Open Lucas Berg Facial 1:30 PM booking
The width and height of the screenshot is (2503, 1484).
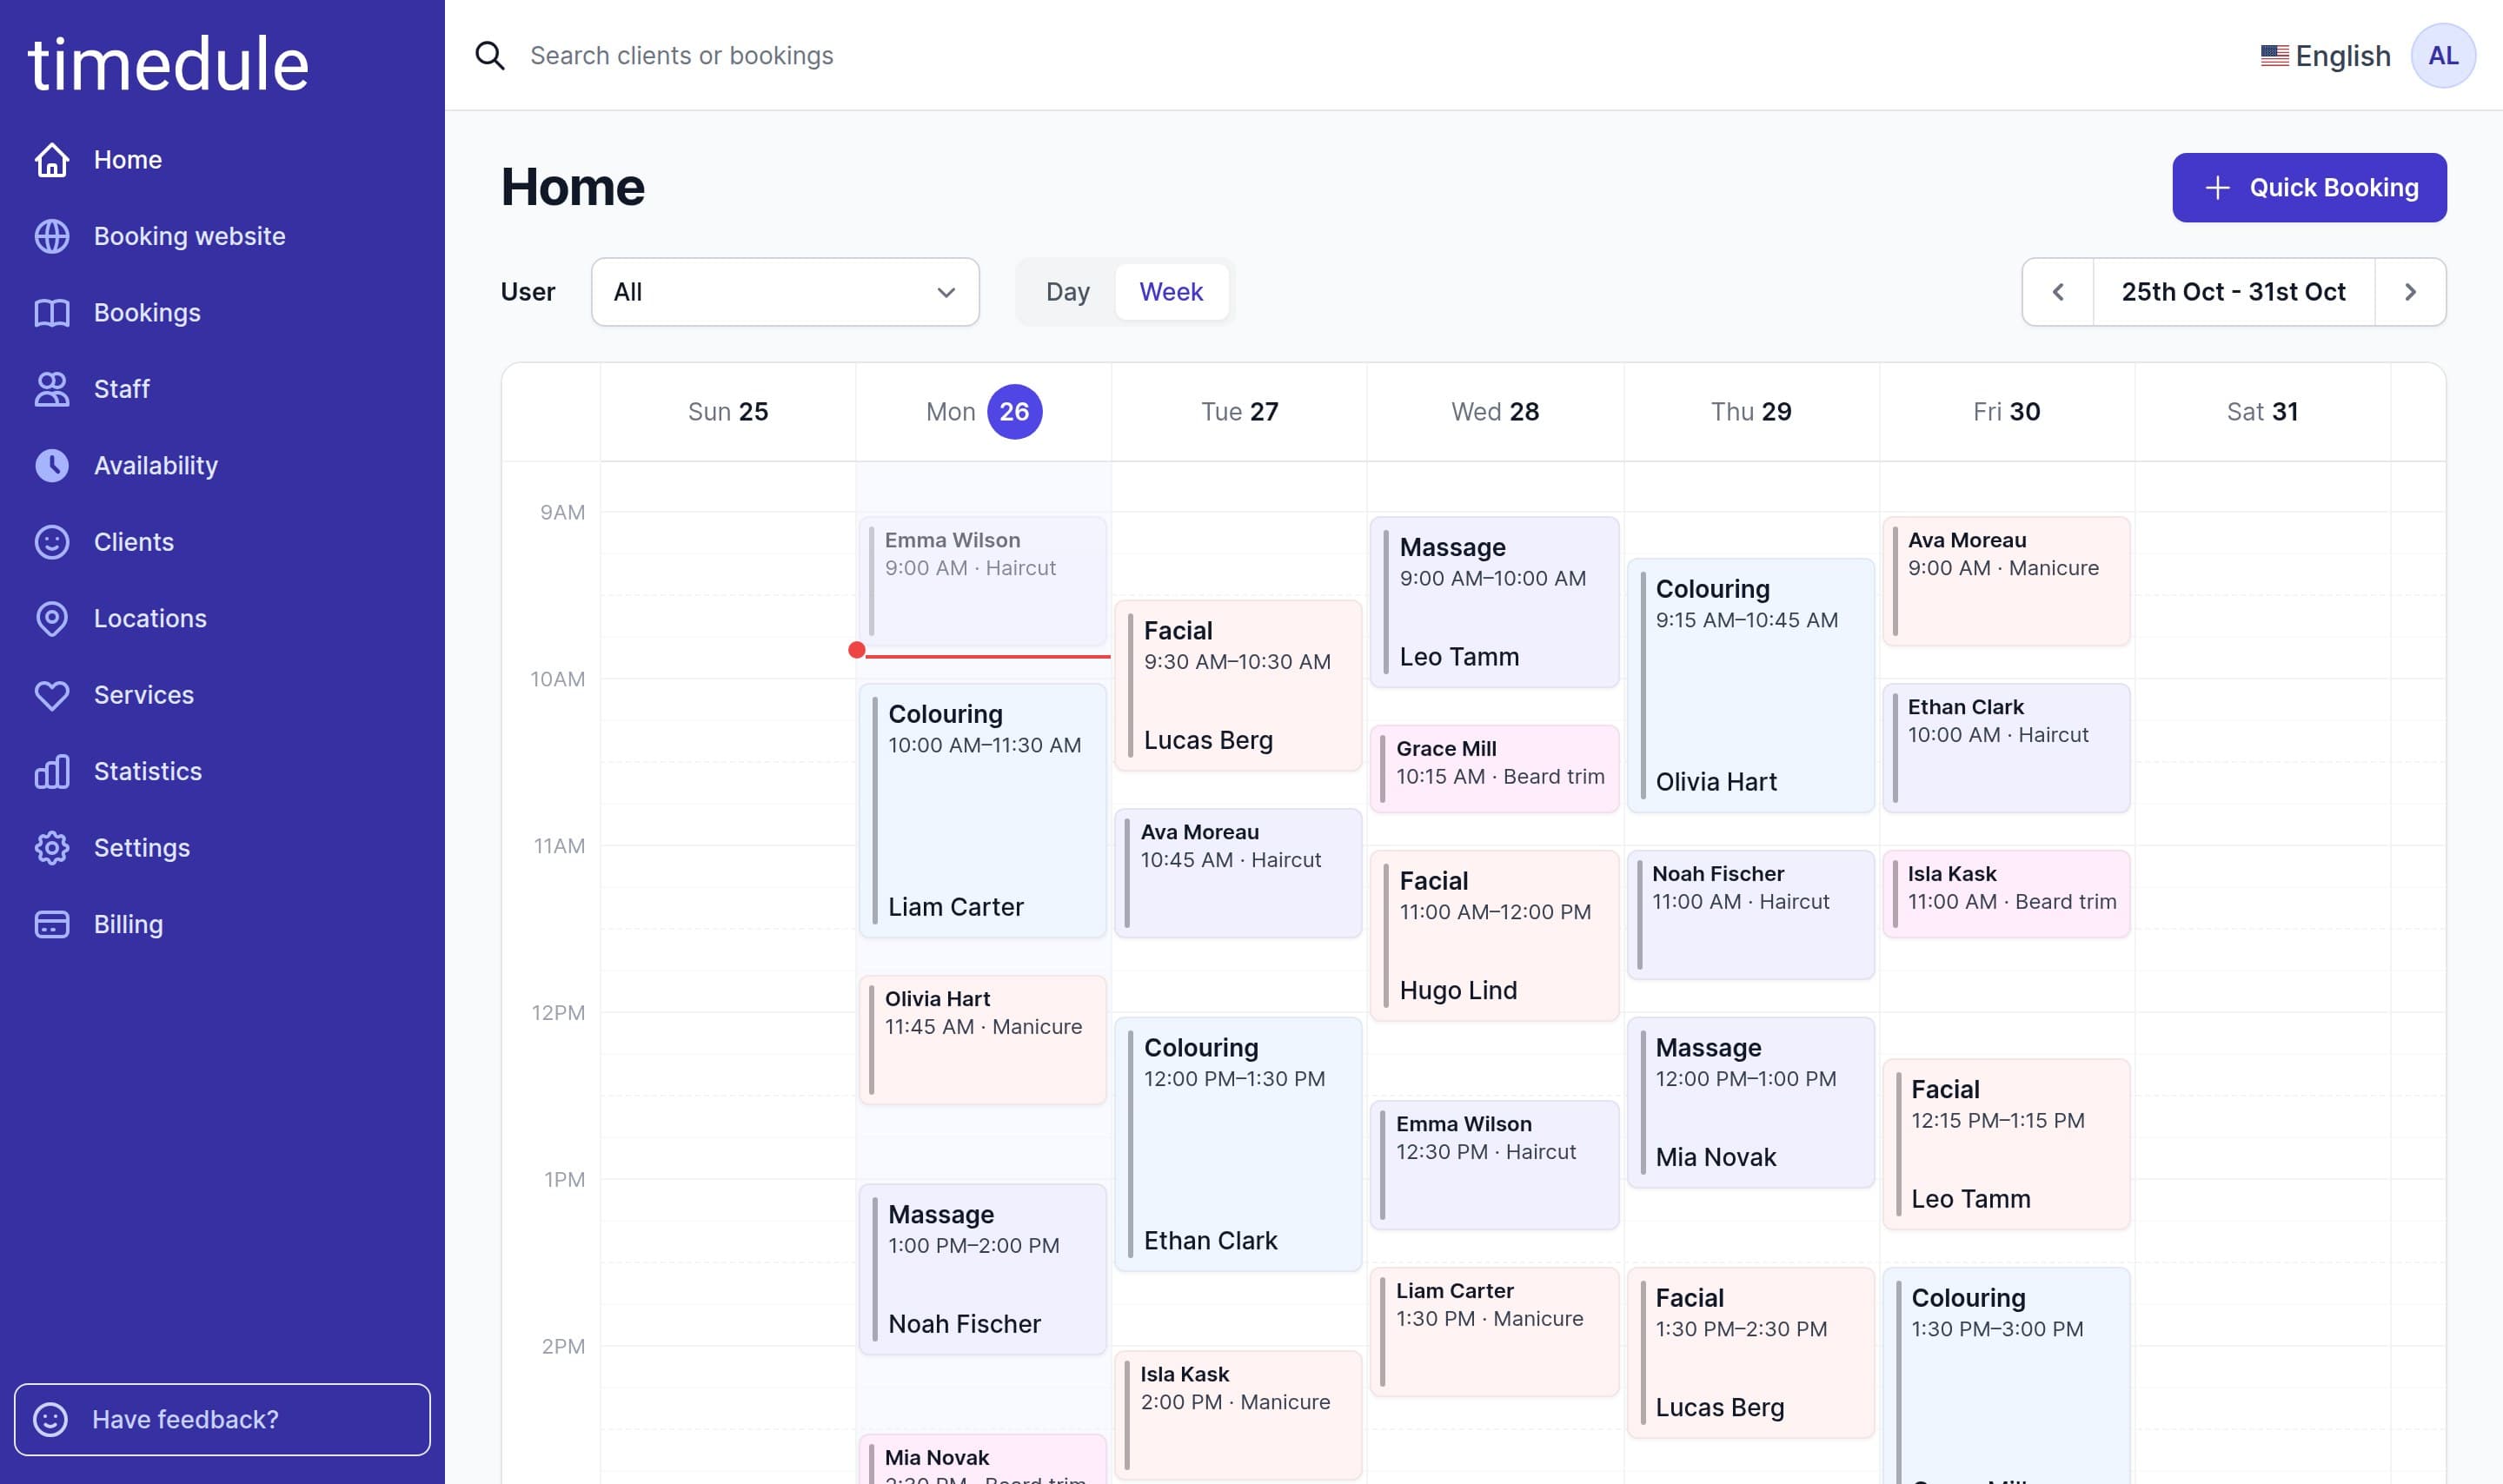click(x=1750, y=1353)
